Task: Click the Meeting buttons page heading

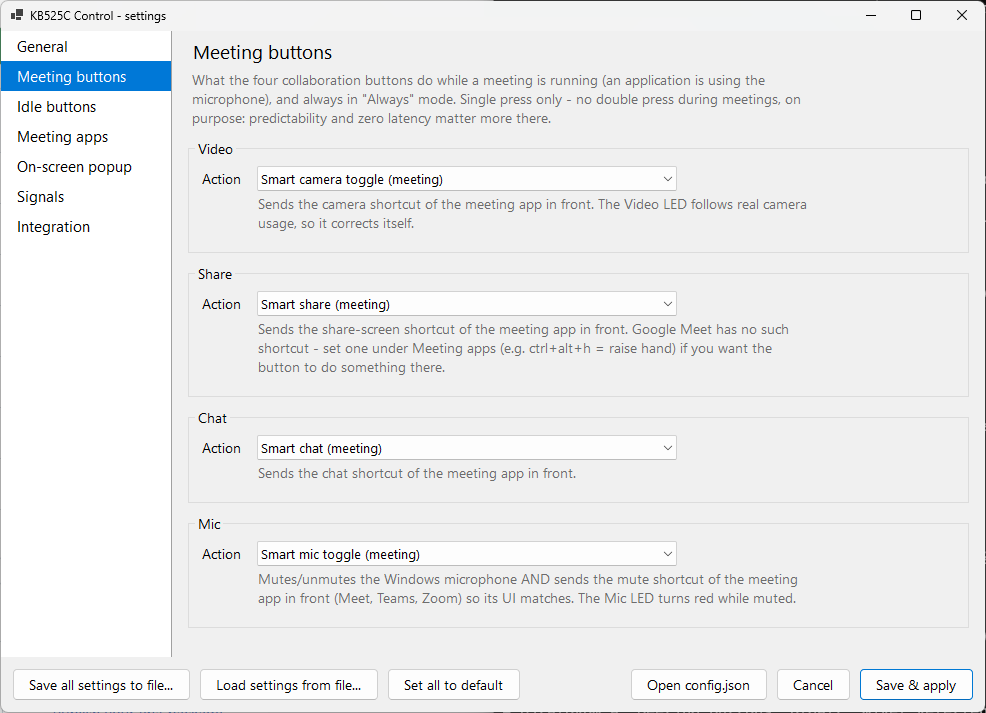Action: tap(262, 52)
